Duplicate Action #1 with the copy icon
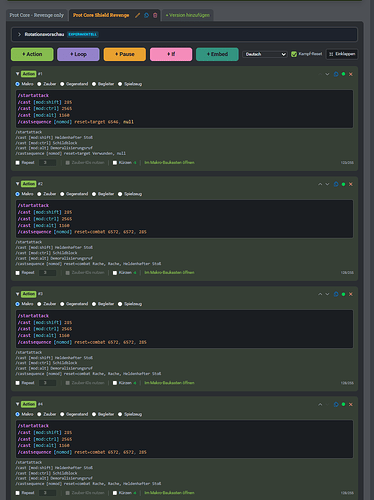This screenshot has height=500, width=374. (x=336, y=74)
